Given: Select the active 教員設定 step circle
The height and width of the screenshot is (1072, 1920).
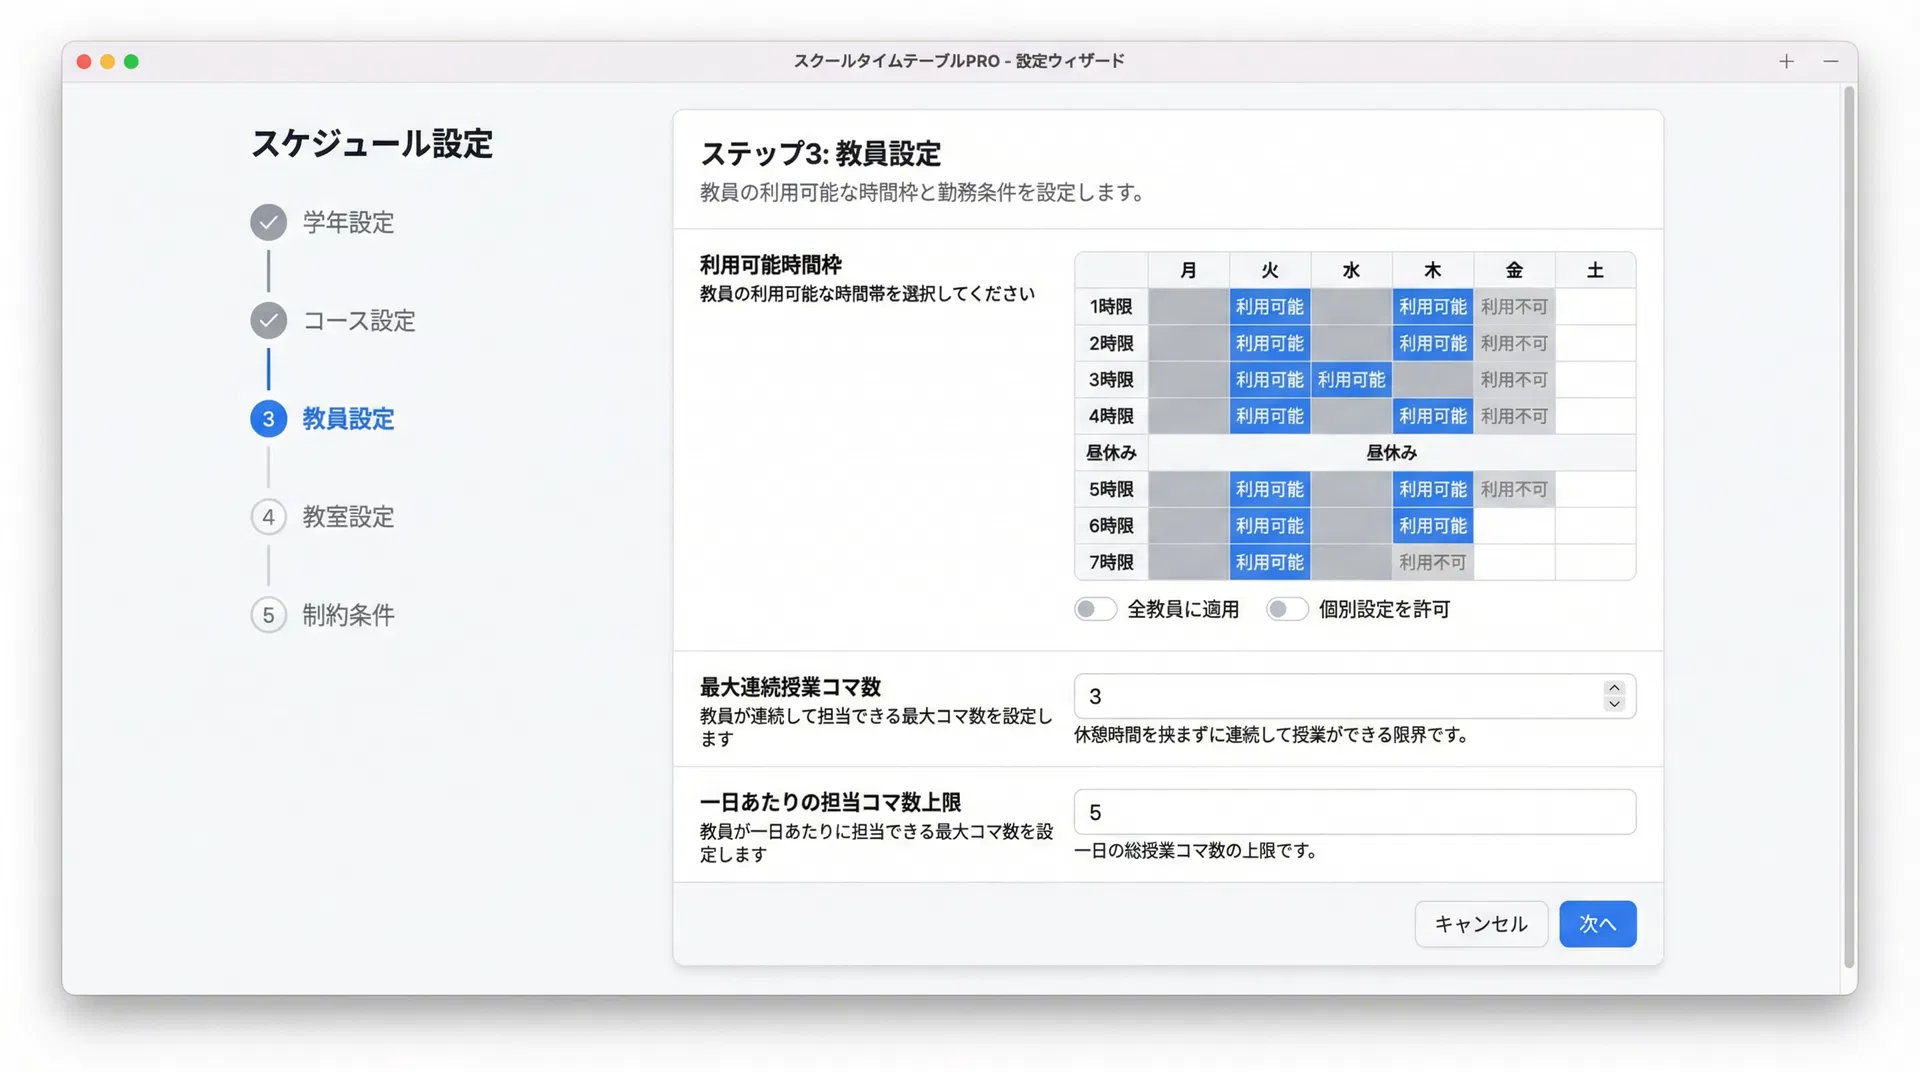Looking at the screenshot, I should pyautogui.click(x=268, y=419).
